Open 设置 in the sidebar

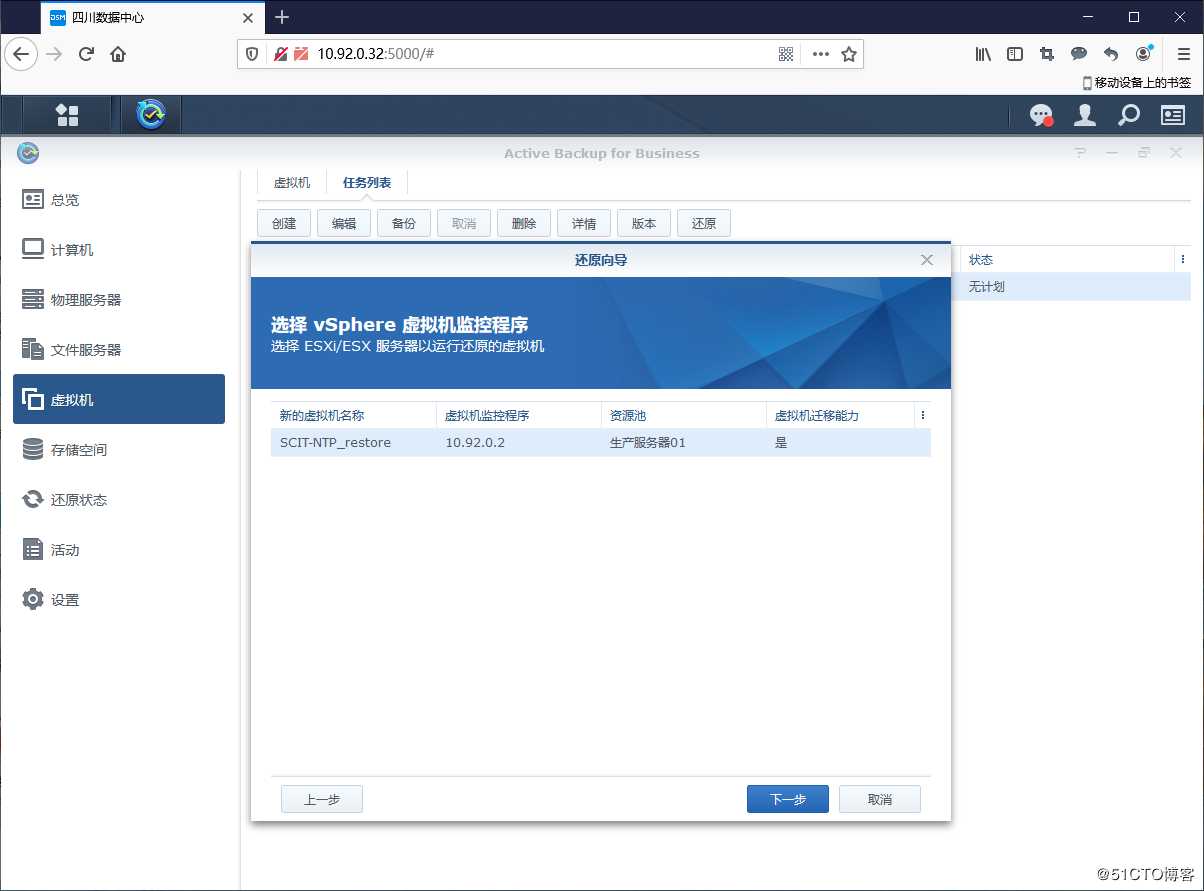pos(119,599)
